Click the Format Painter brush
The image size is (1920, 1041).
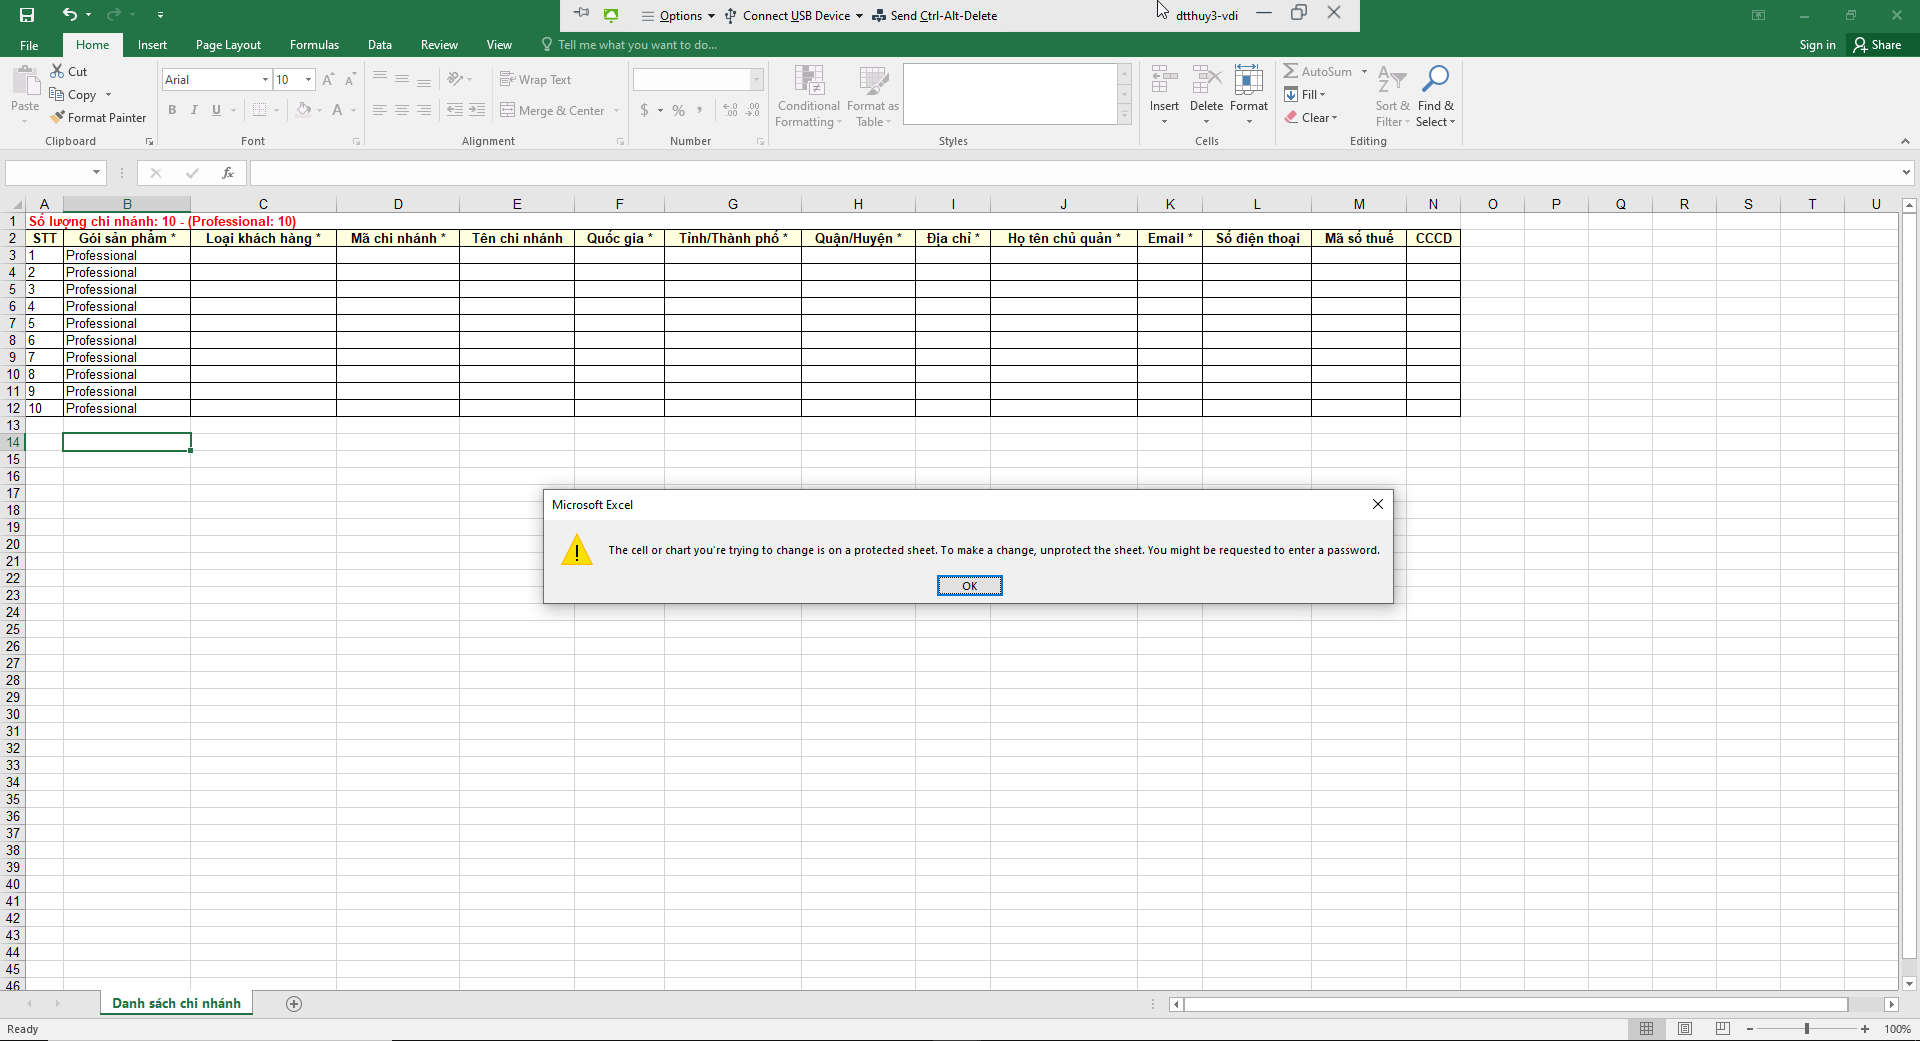point(58,118)
